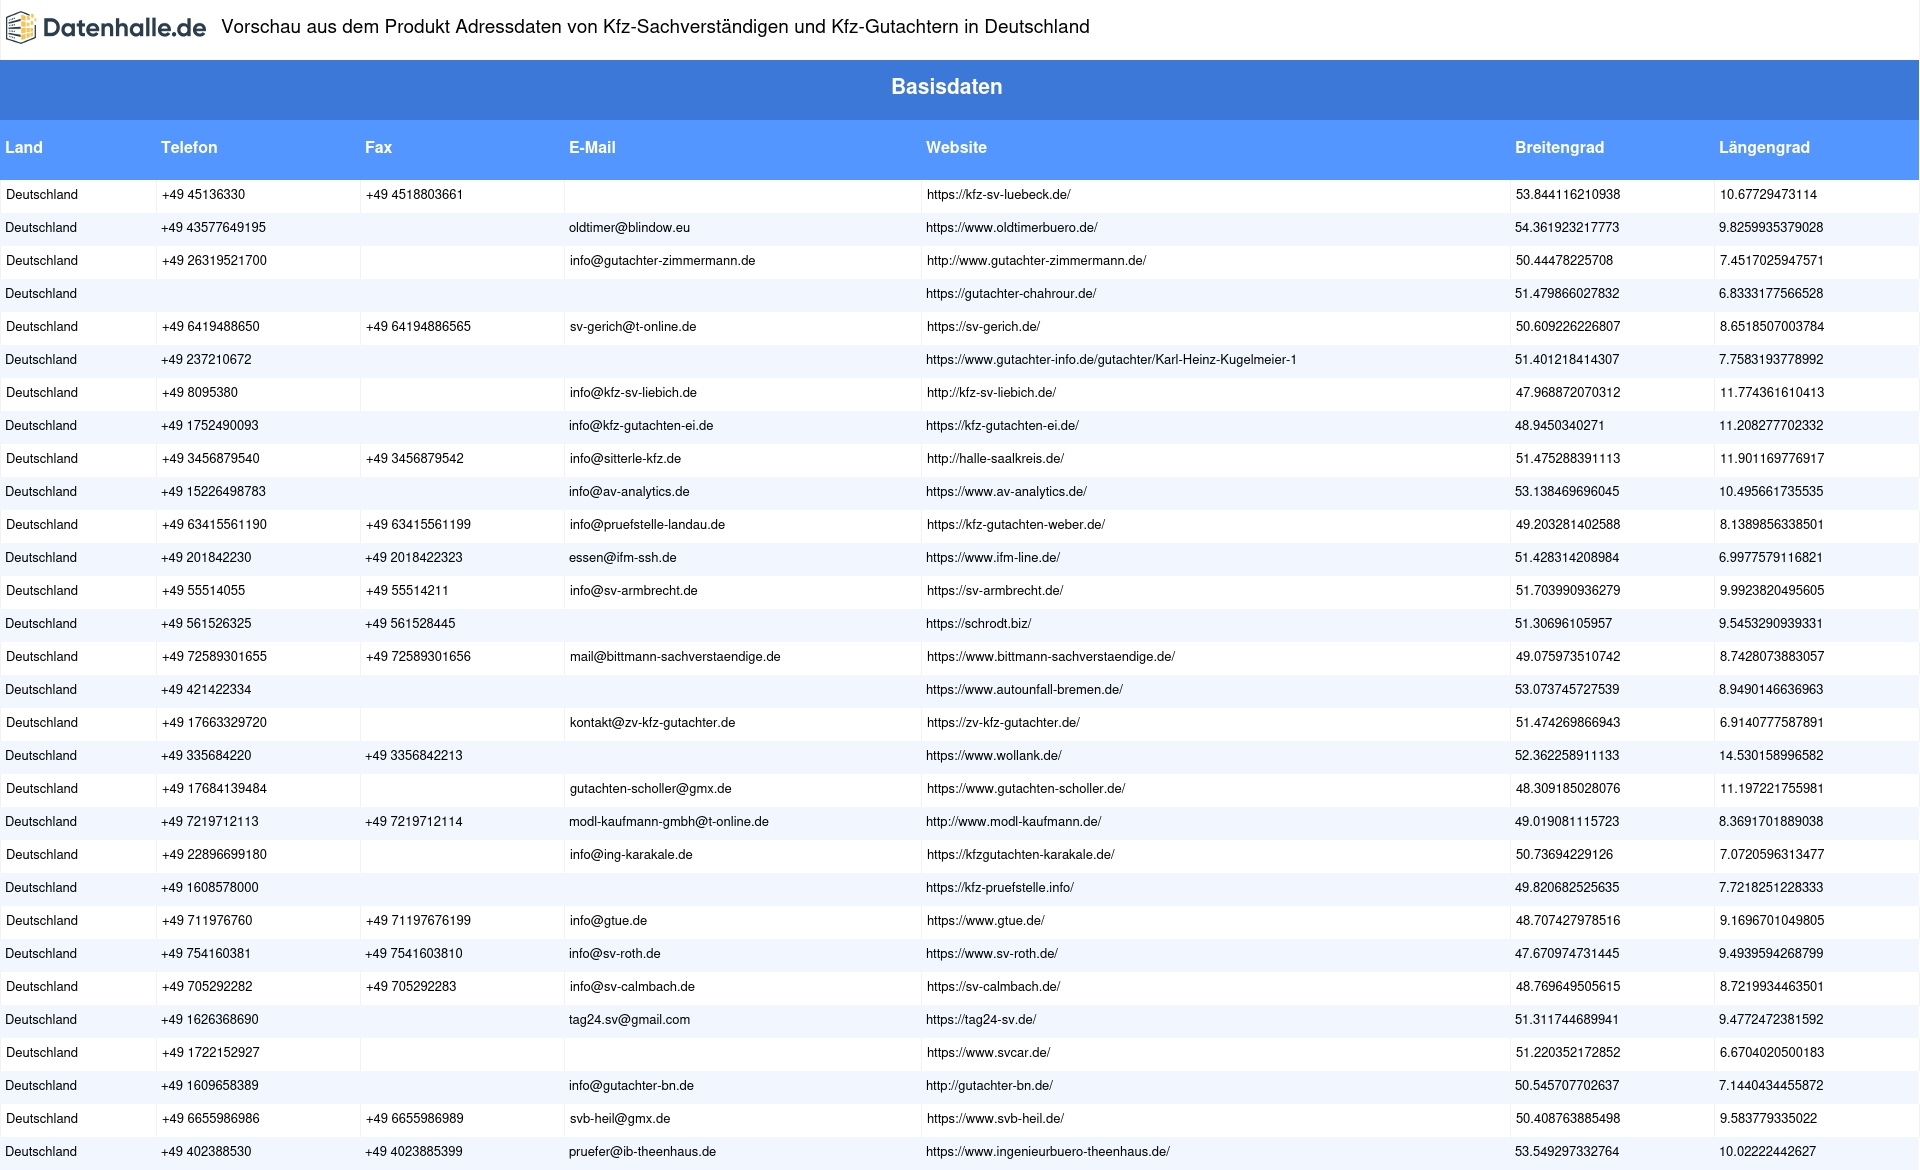This screenshot has width=1920, height=1170.
Task: Select the Basisdaten section header
Action: pyautogui.click(x=947, y=87)
